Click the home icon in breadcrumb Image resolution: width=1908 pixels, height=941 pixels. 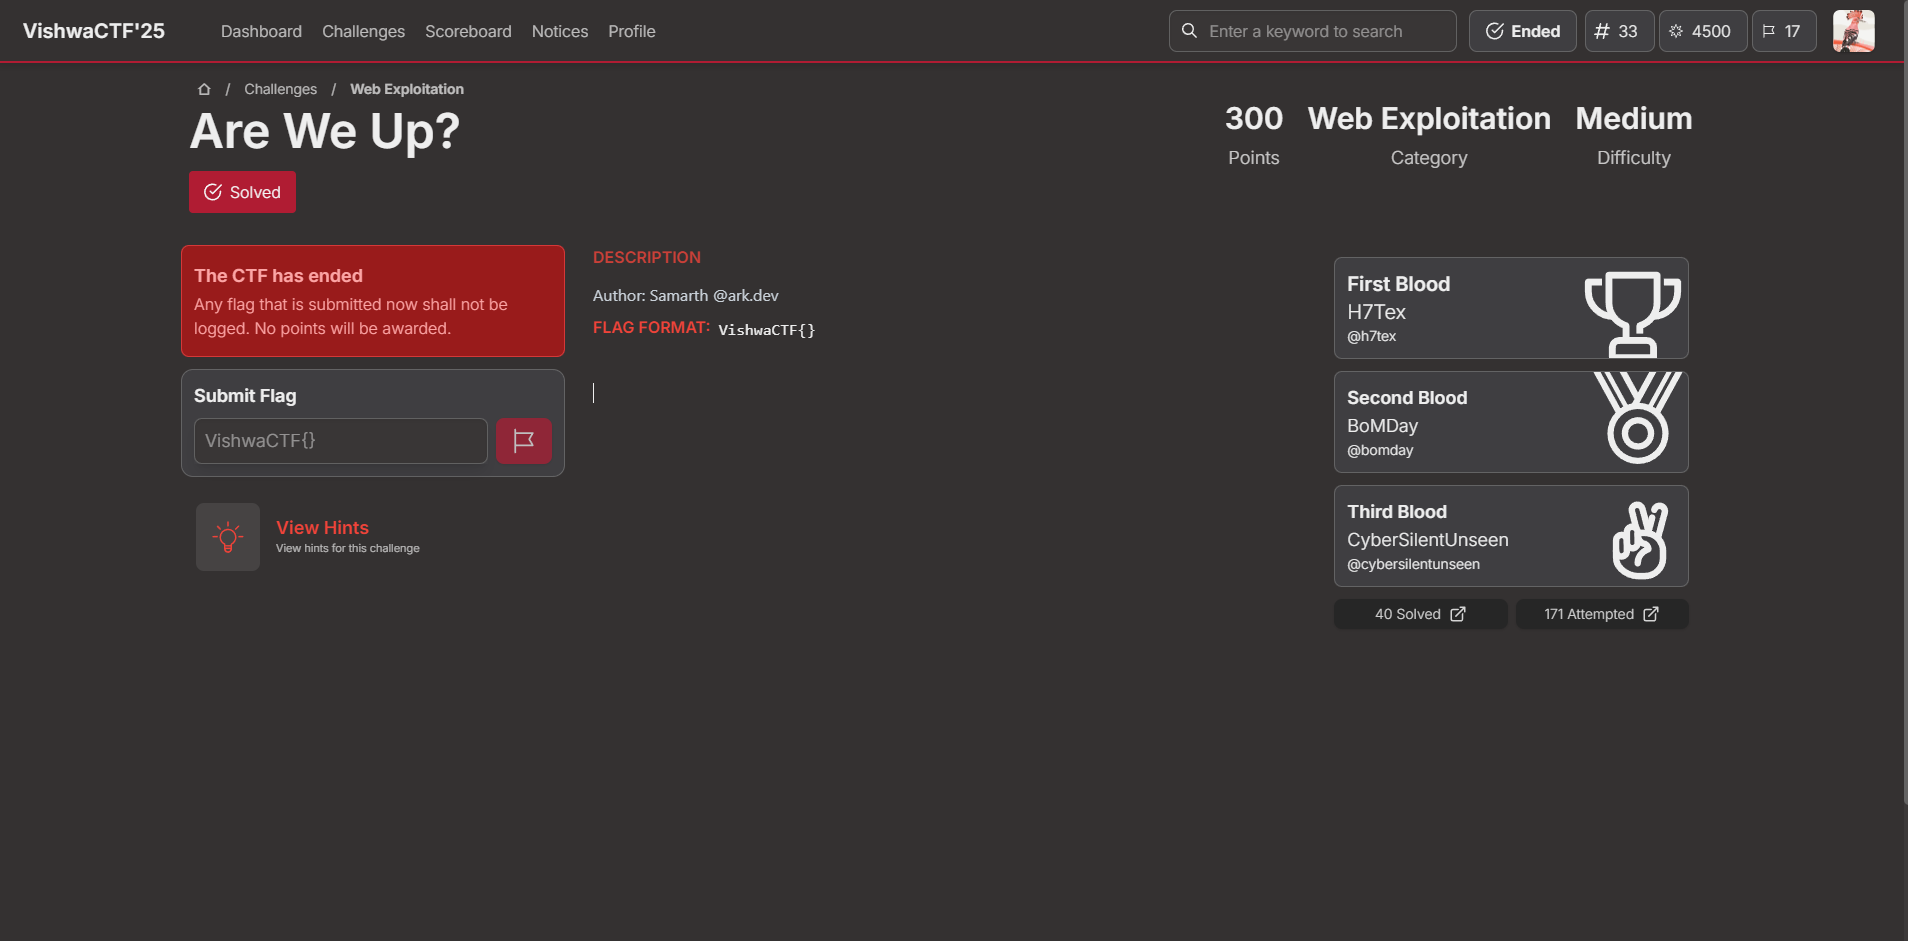point(204,89)
